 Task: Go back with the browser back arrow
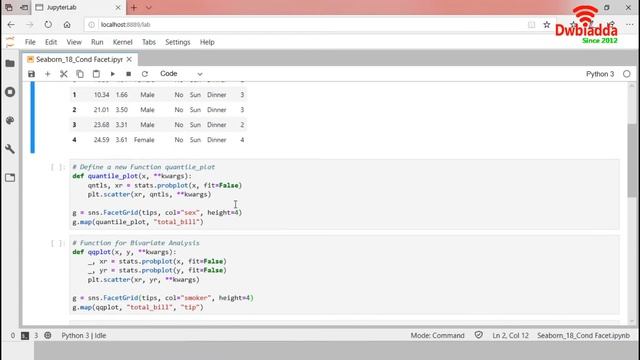tap(11, 24)
